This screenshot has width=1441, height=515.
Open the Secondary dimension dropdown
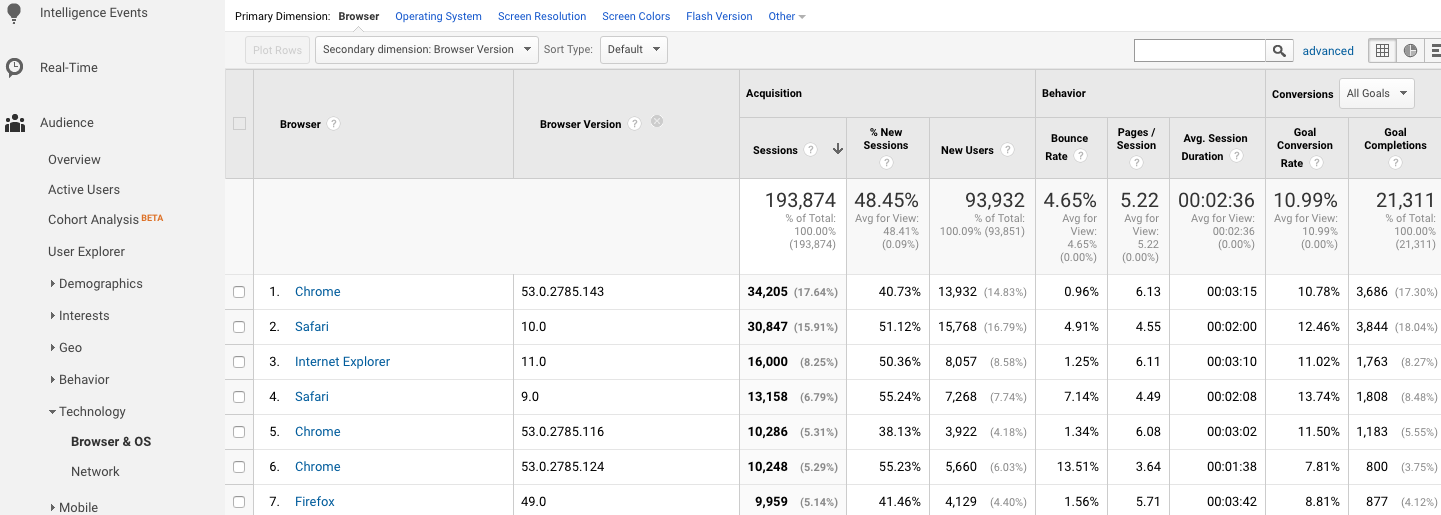[427, 50]
